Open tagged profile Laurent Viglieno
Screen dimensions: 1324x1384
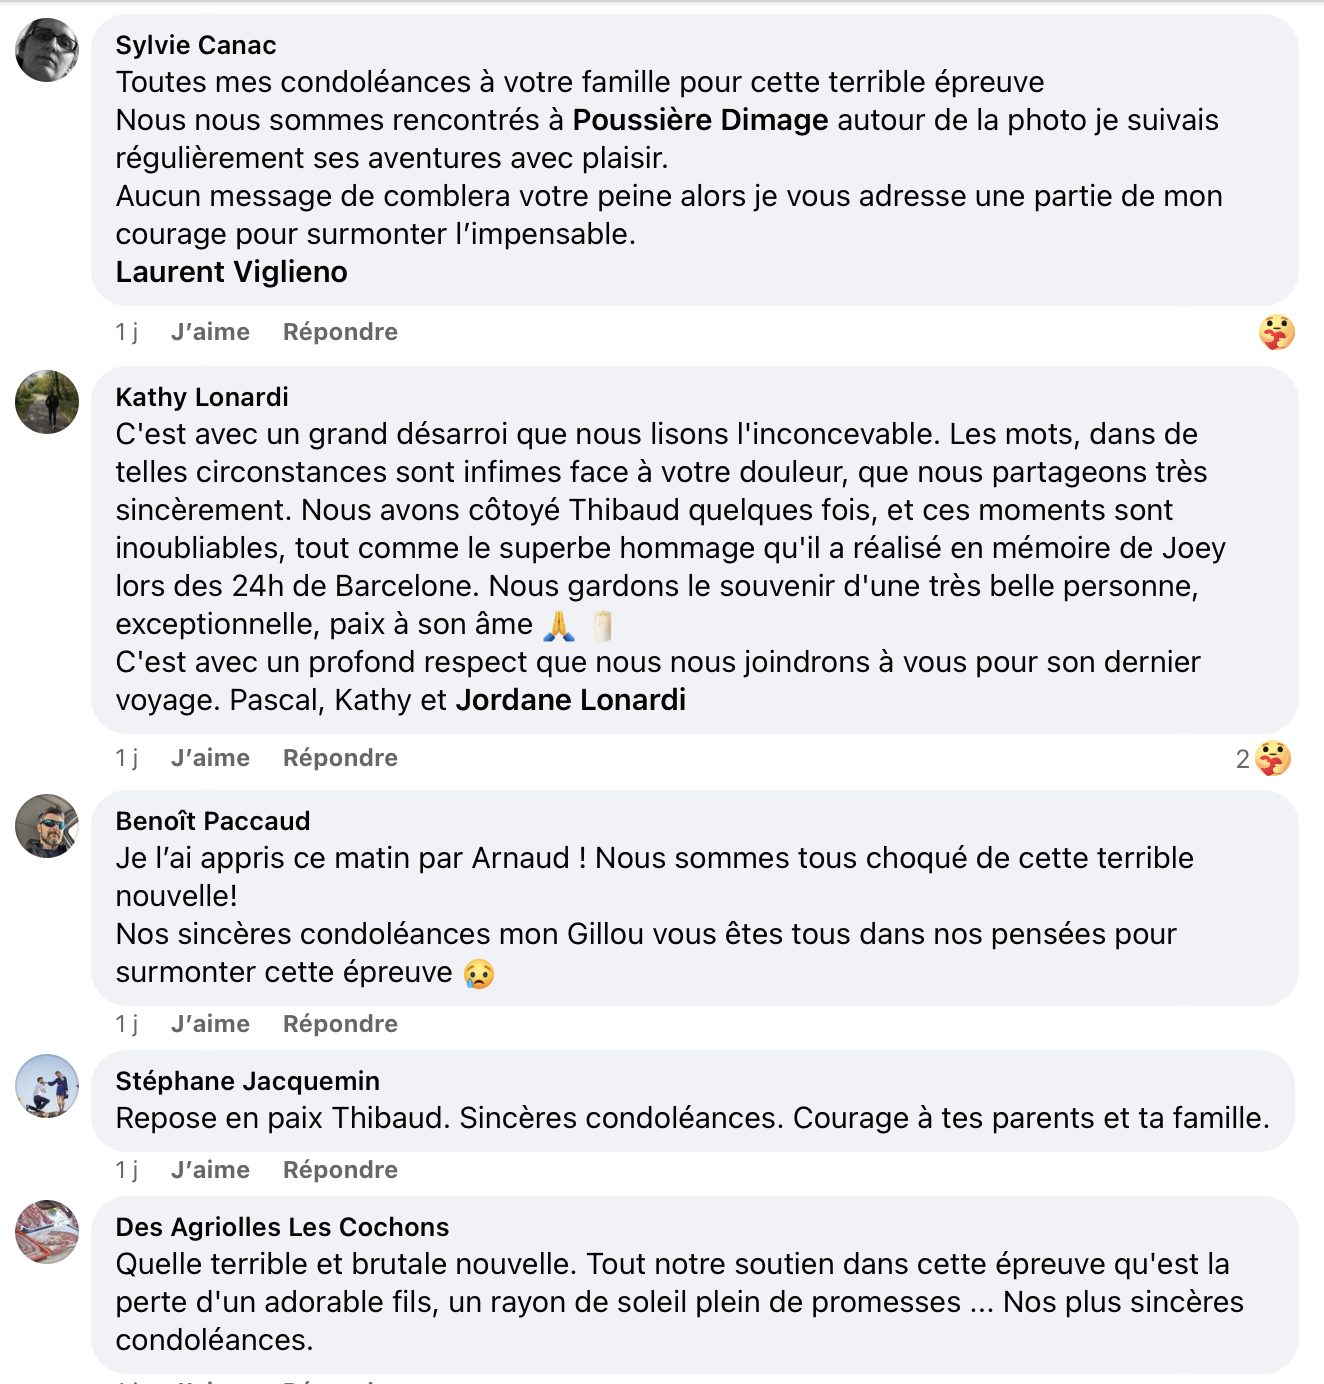(x=231, y=272)
